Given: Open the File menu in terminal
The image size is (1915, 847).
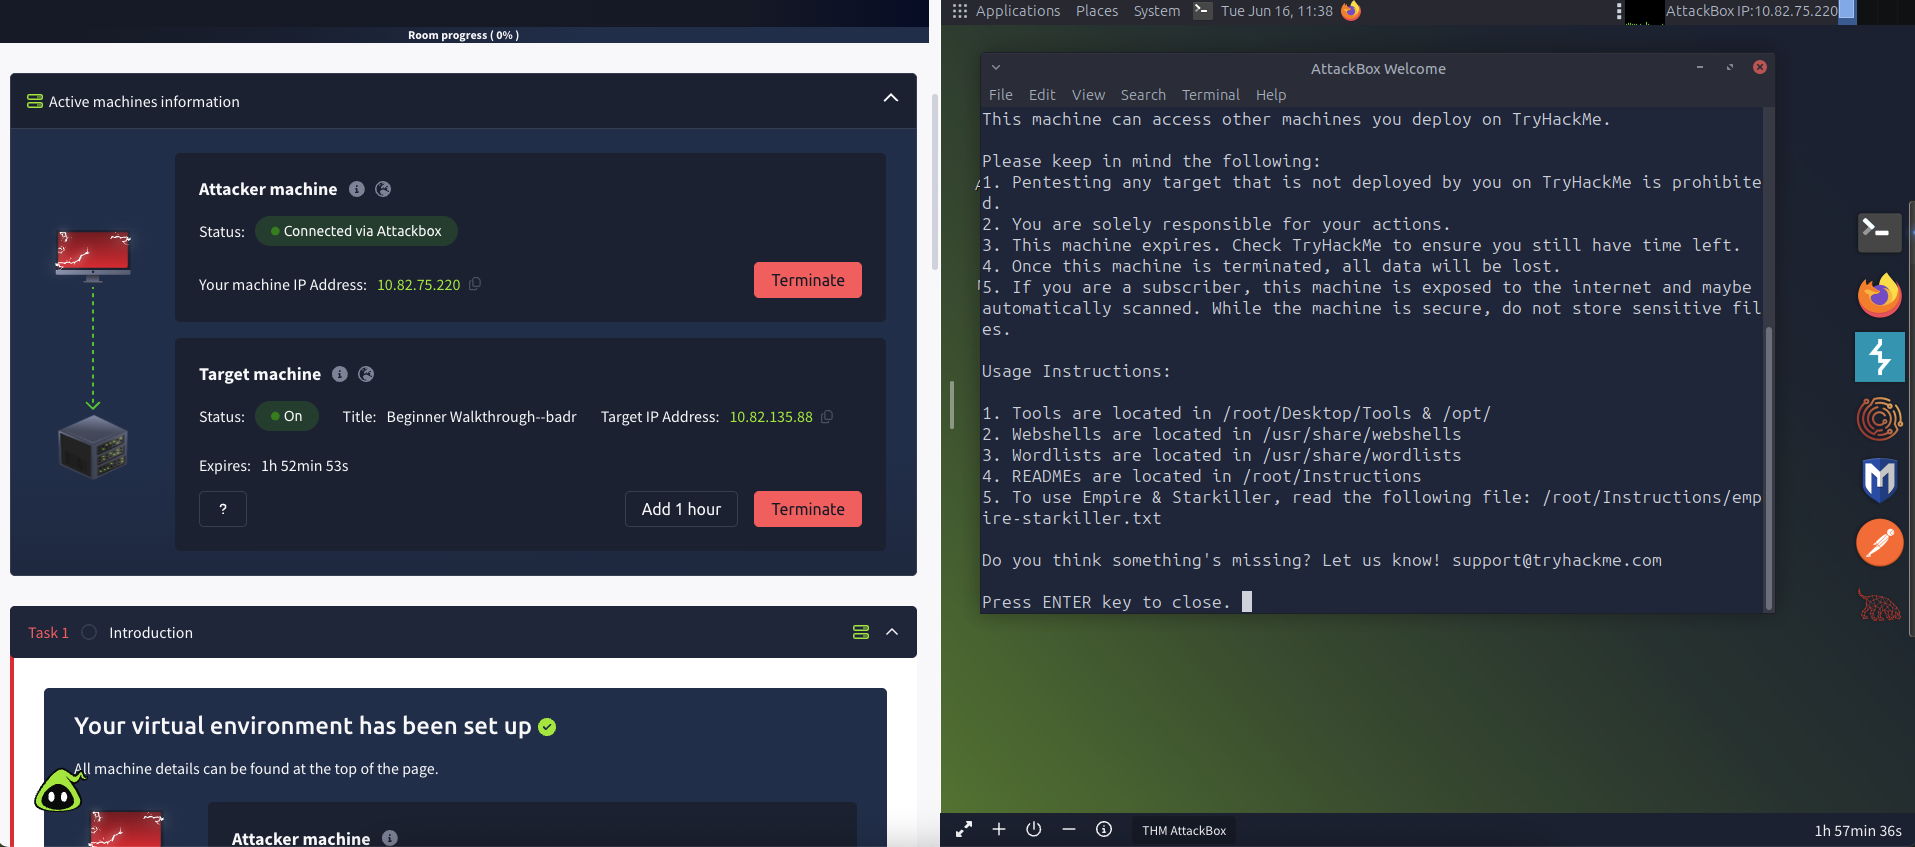Looking at the screenshot, I should 1001,95.
